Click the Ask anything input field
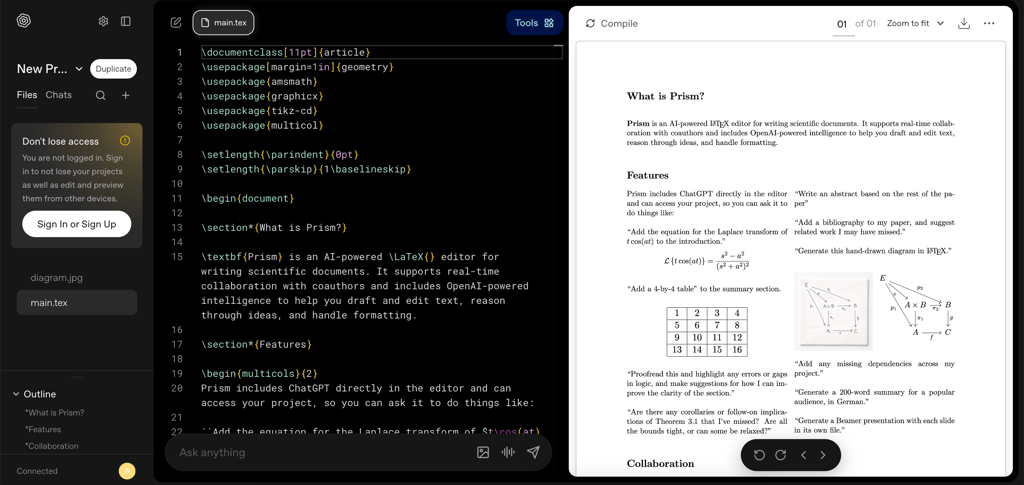1024x485 pixels. click(x=320, y=452)
